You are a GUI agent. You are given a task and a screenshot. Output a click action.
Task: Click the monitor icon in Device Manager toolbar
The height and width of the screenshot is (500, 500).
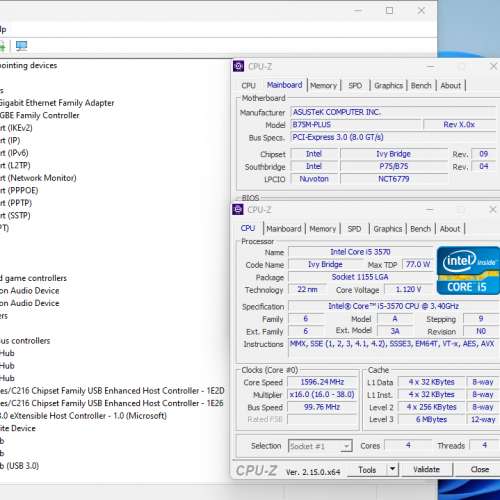point(21,46)
